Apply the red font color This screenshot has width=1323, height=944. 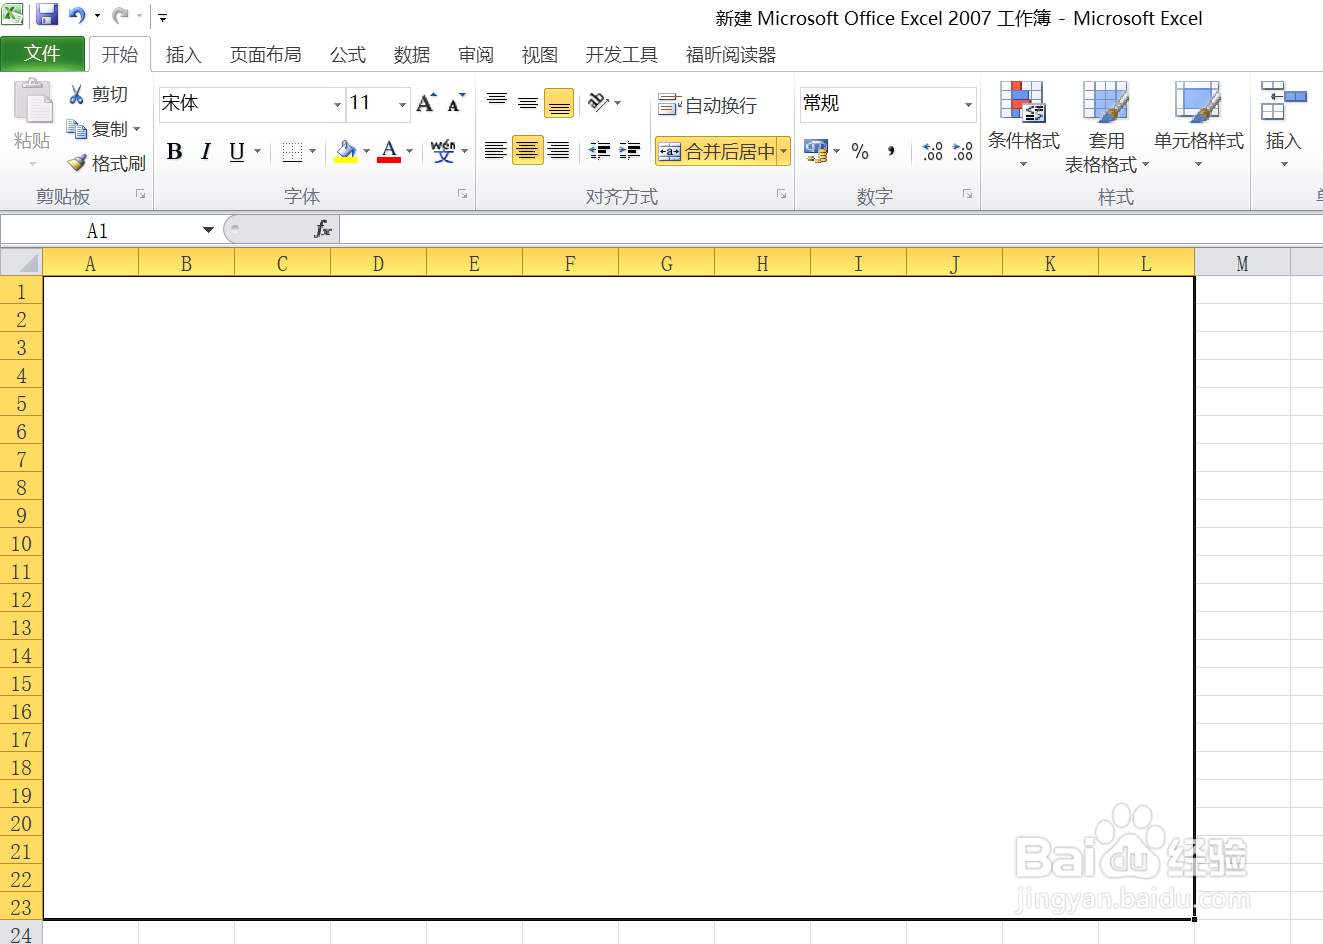[x=389, y=151]
